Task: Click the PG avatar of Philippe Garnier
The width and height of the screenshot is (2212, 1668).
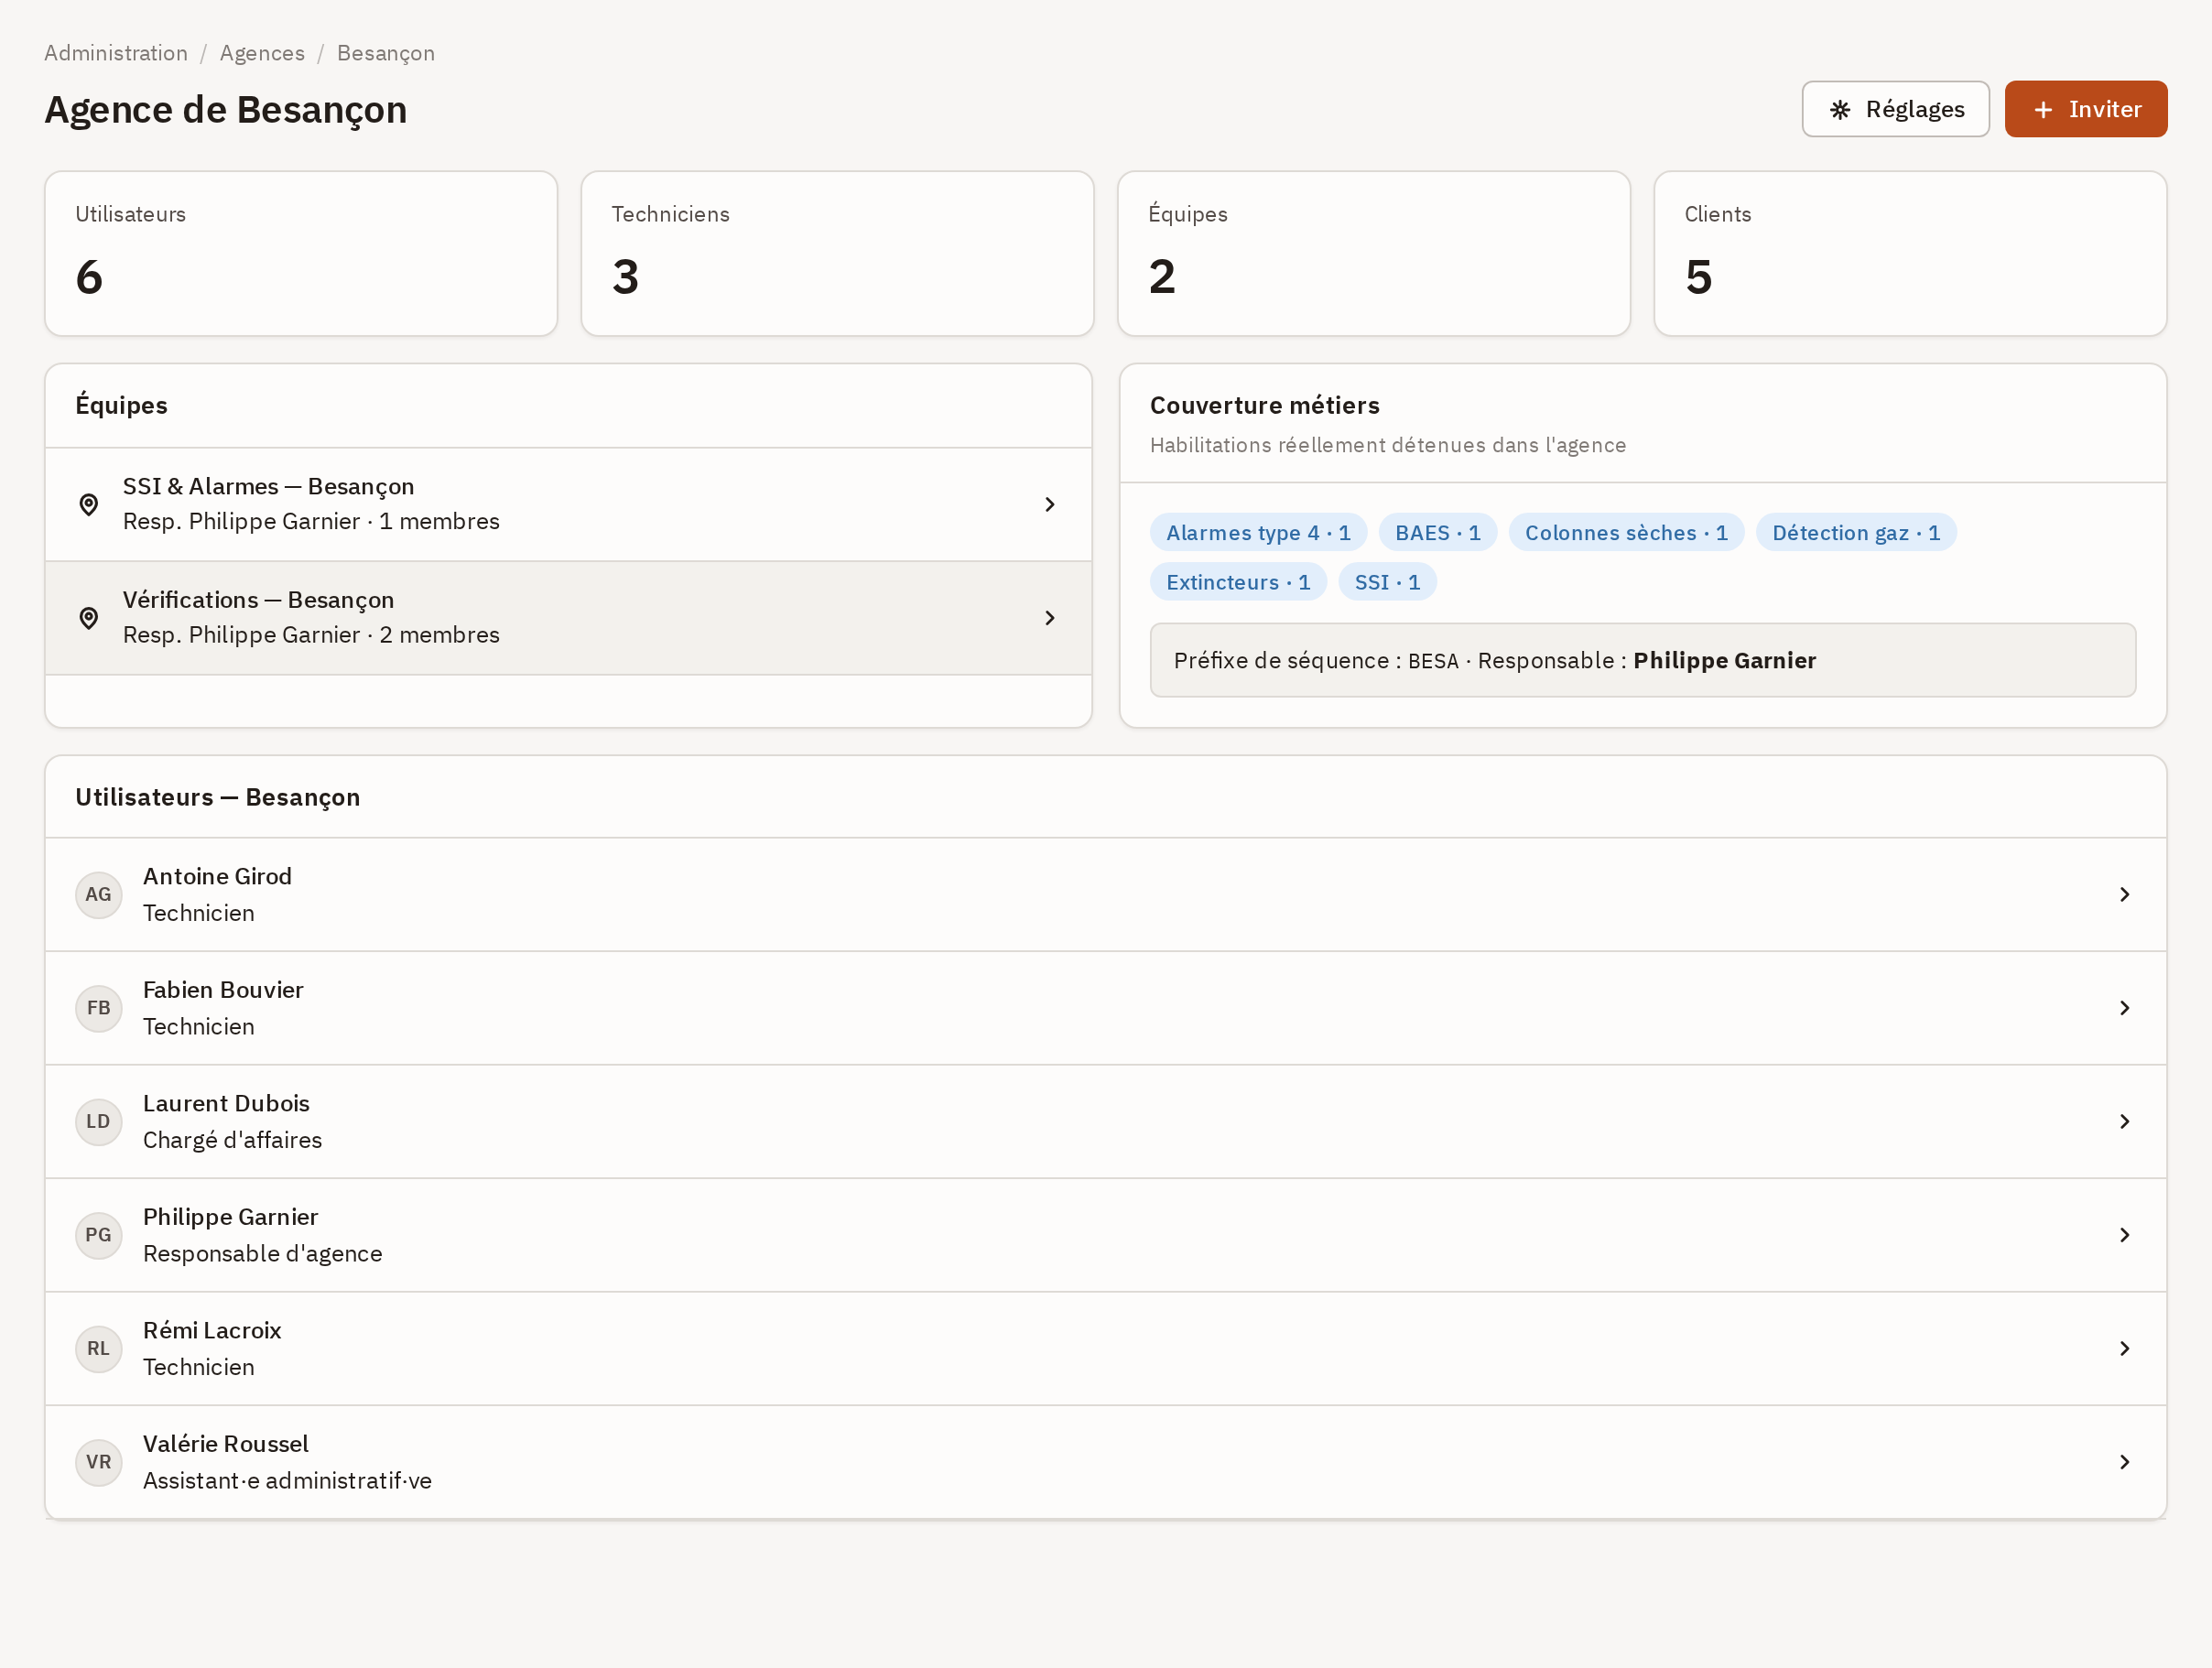Action: coord(98,1235)
